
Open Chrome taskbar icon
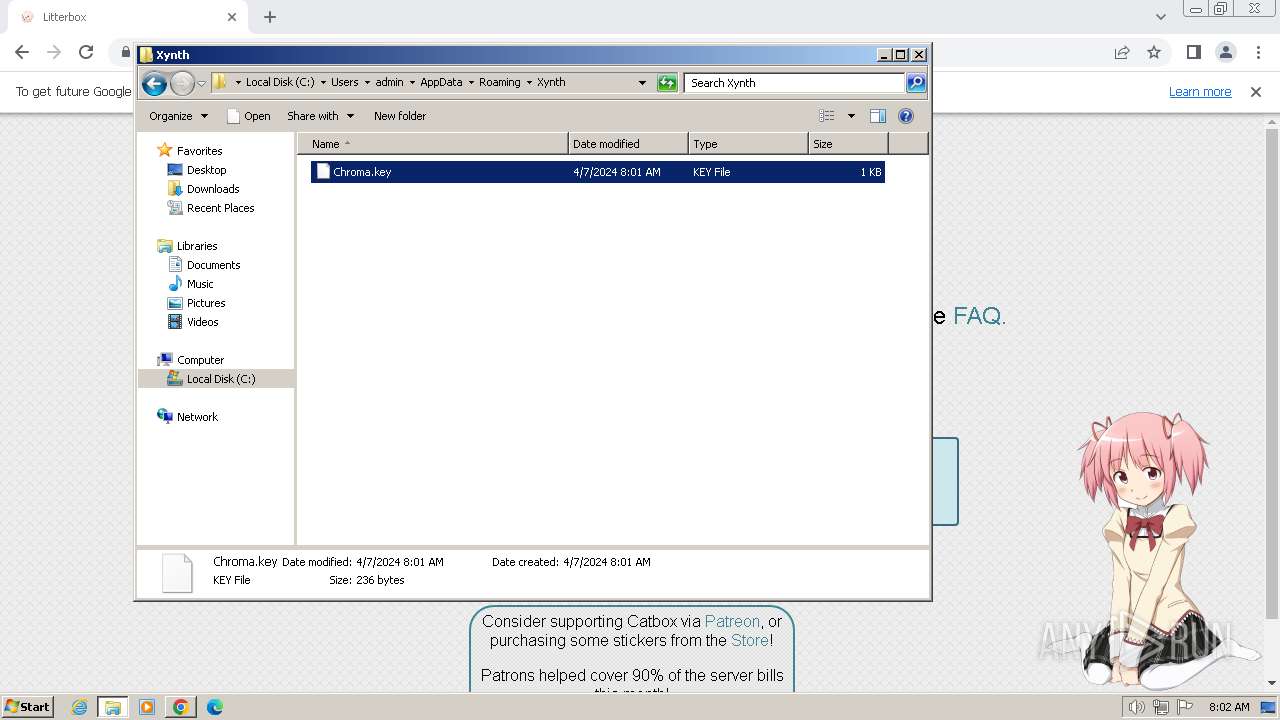click(x=181, y=707)
